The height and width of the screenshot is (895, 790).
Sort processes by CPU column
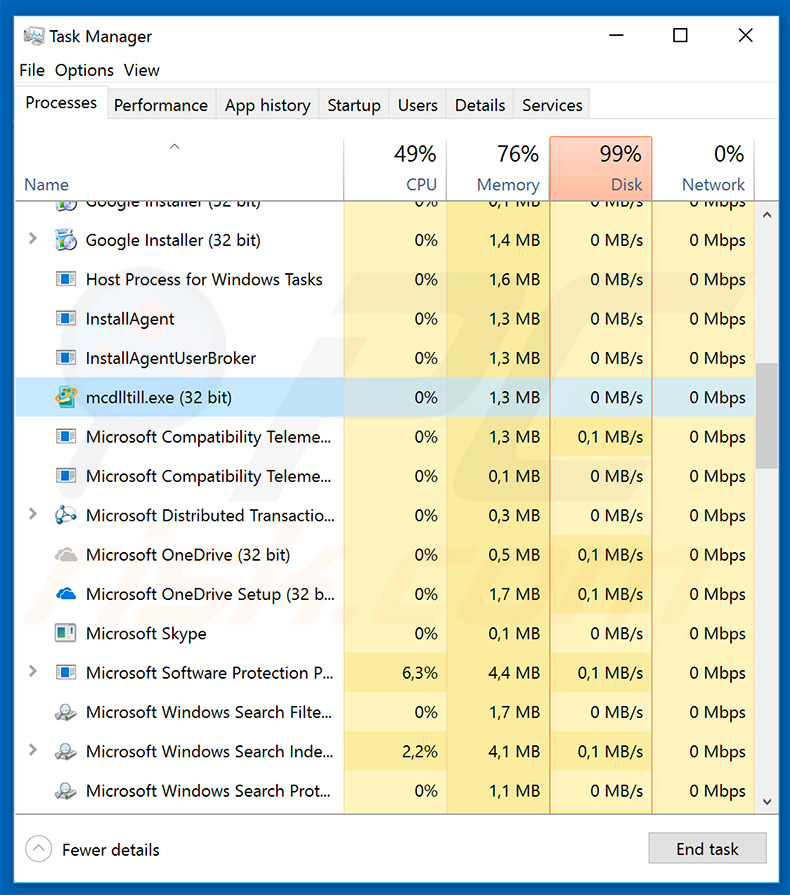point(395,169)
